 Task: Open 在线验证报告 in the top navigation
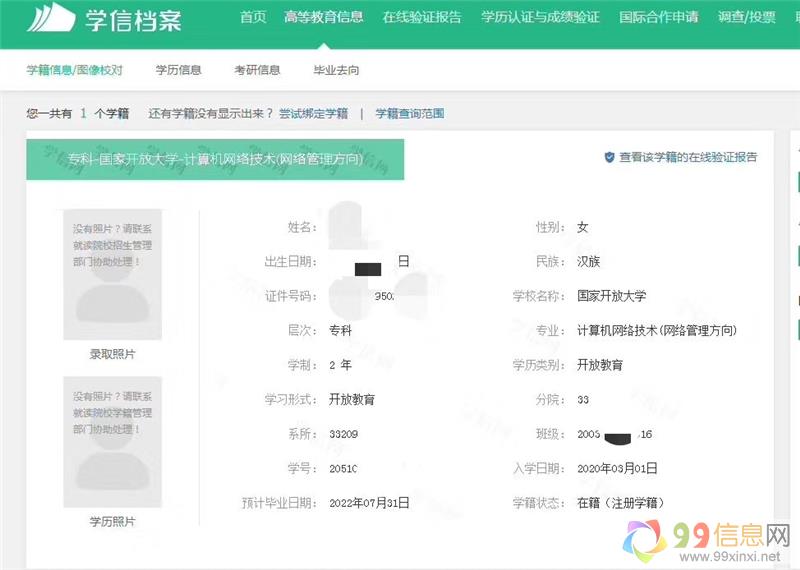click(x=422, y=17)
